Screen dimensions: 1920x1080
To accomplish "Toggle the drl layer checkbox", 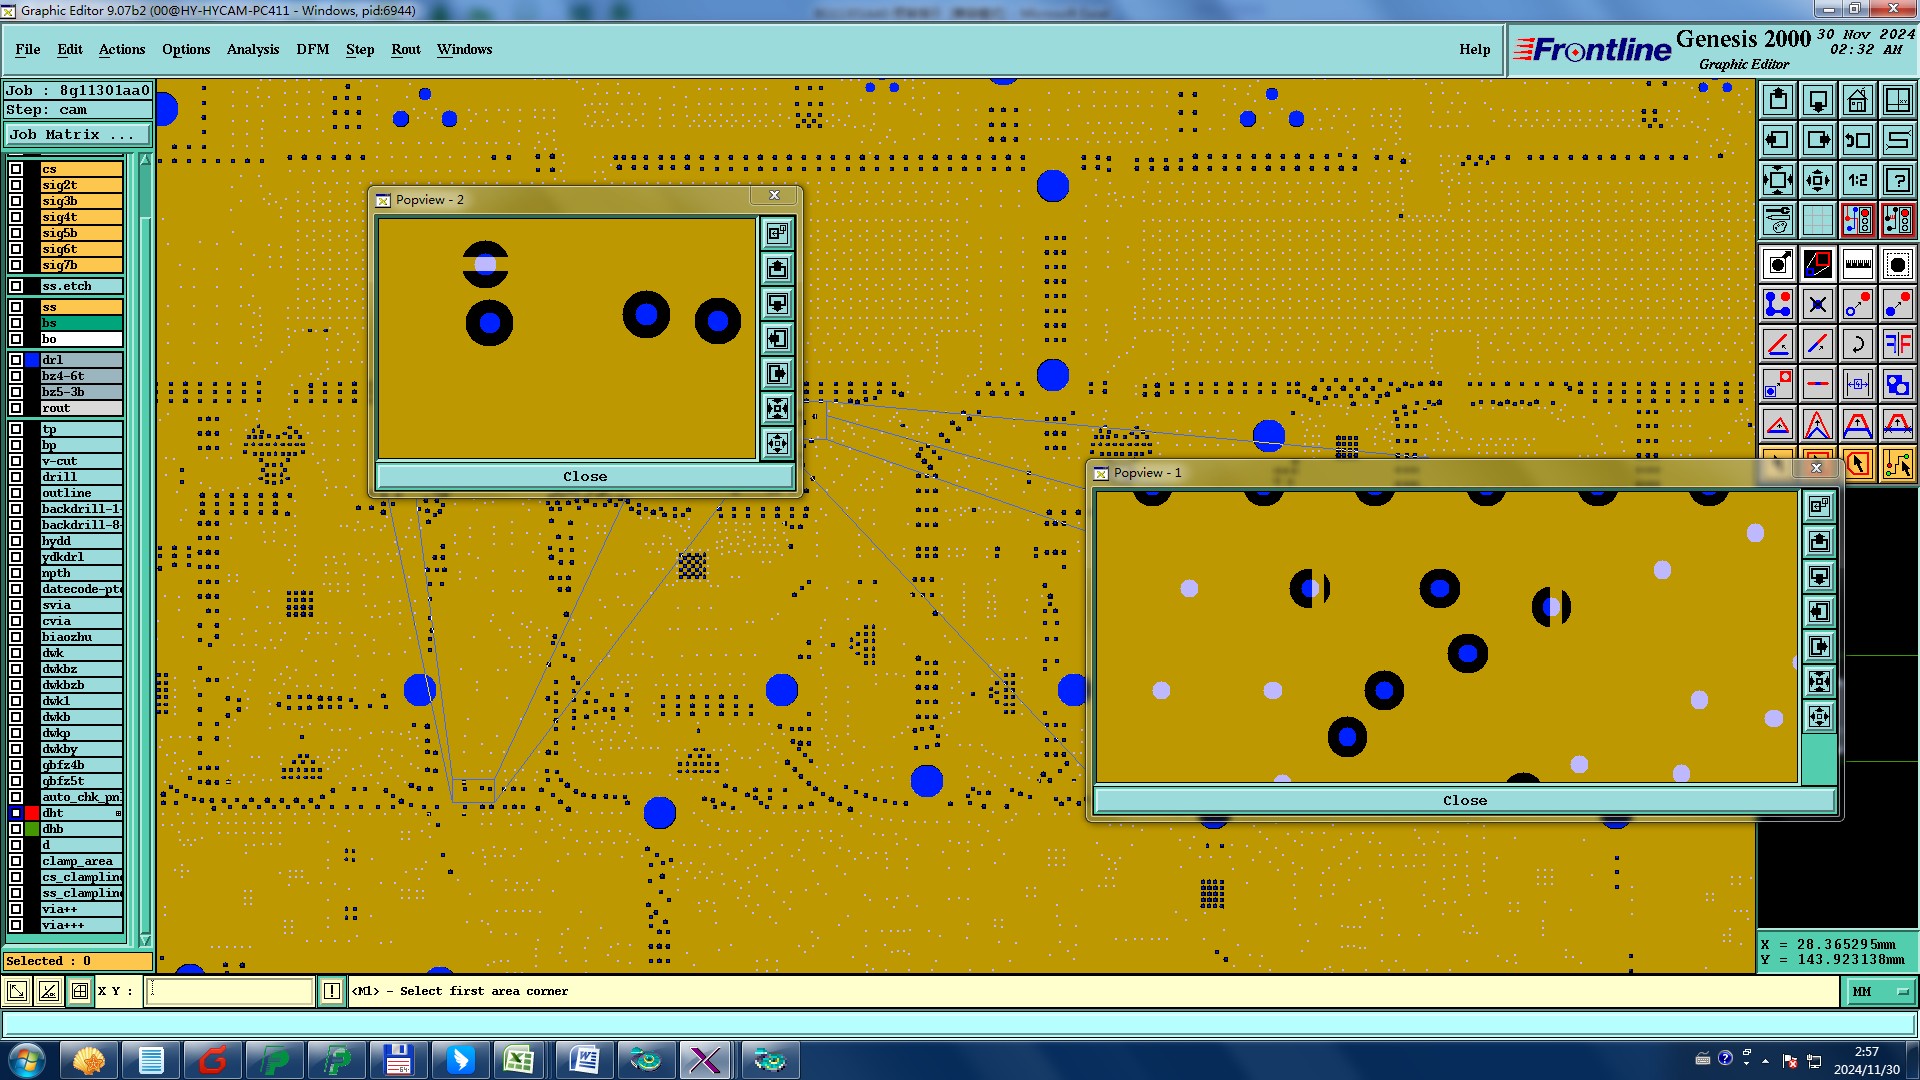I will [16, 360].
